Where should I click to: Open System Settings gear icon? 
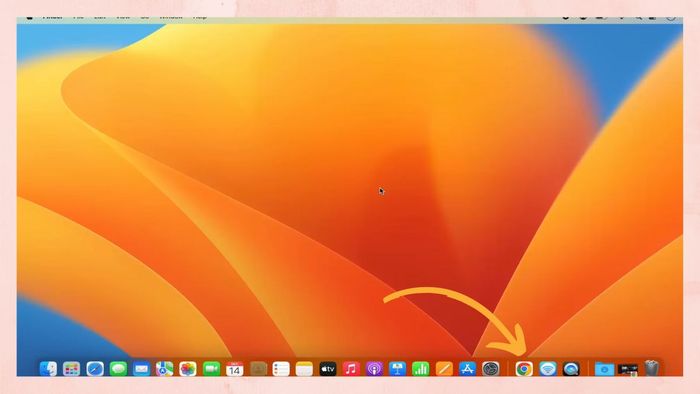coord(491,369)
